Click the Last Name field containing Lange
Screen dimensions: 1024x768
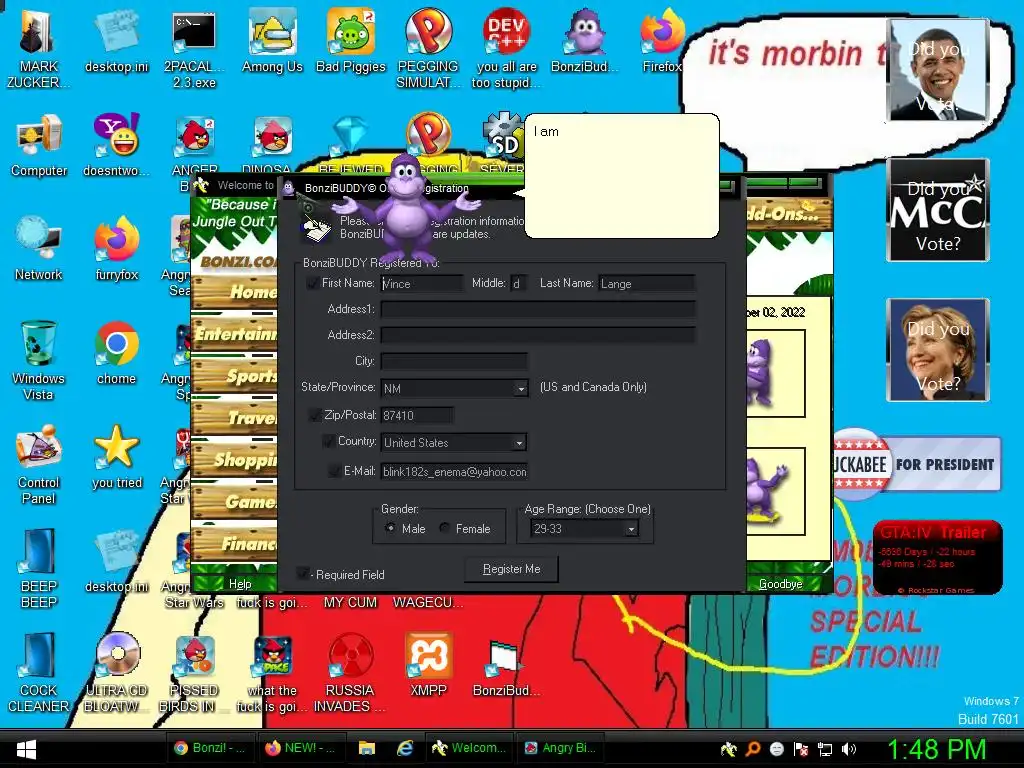click(646, 283)
